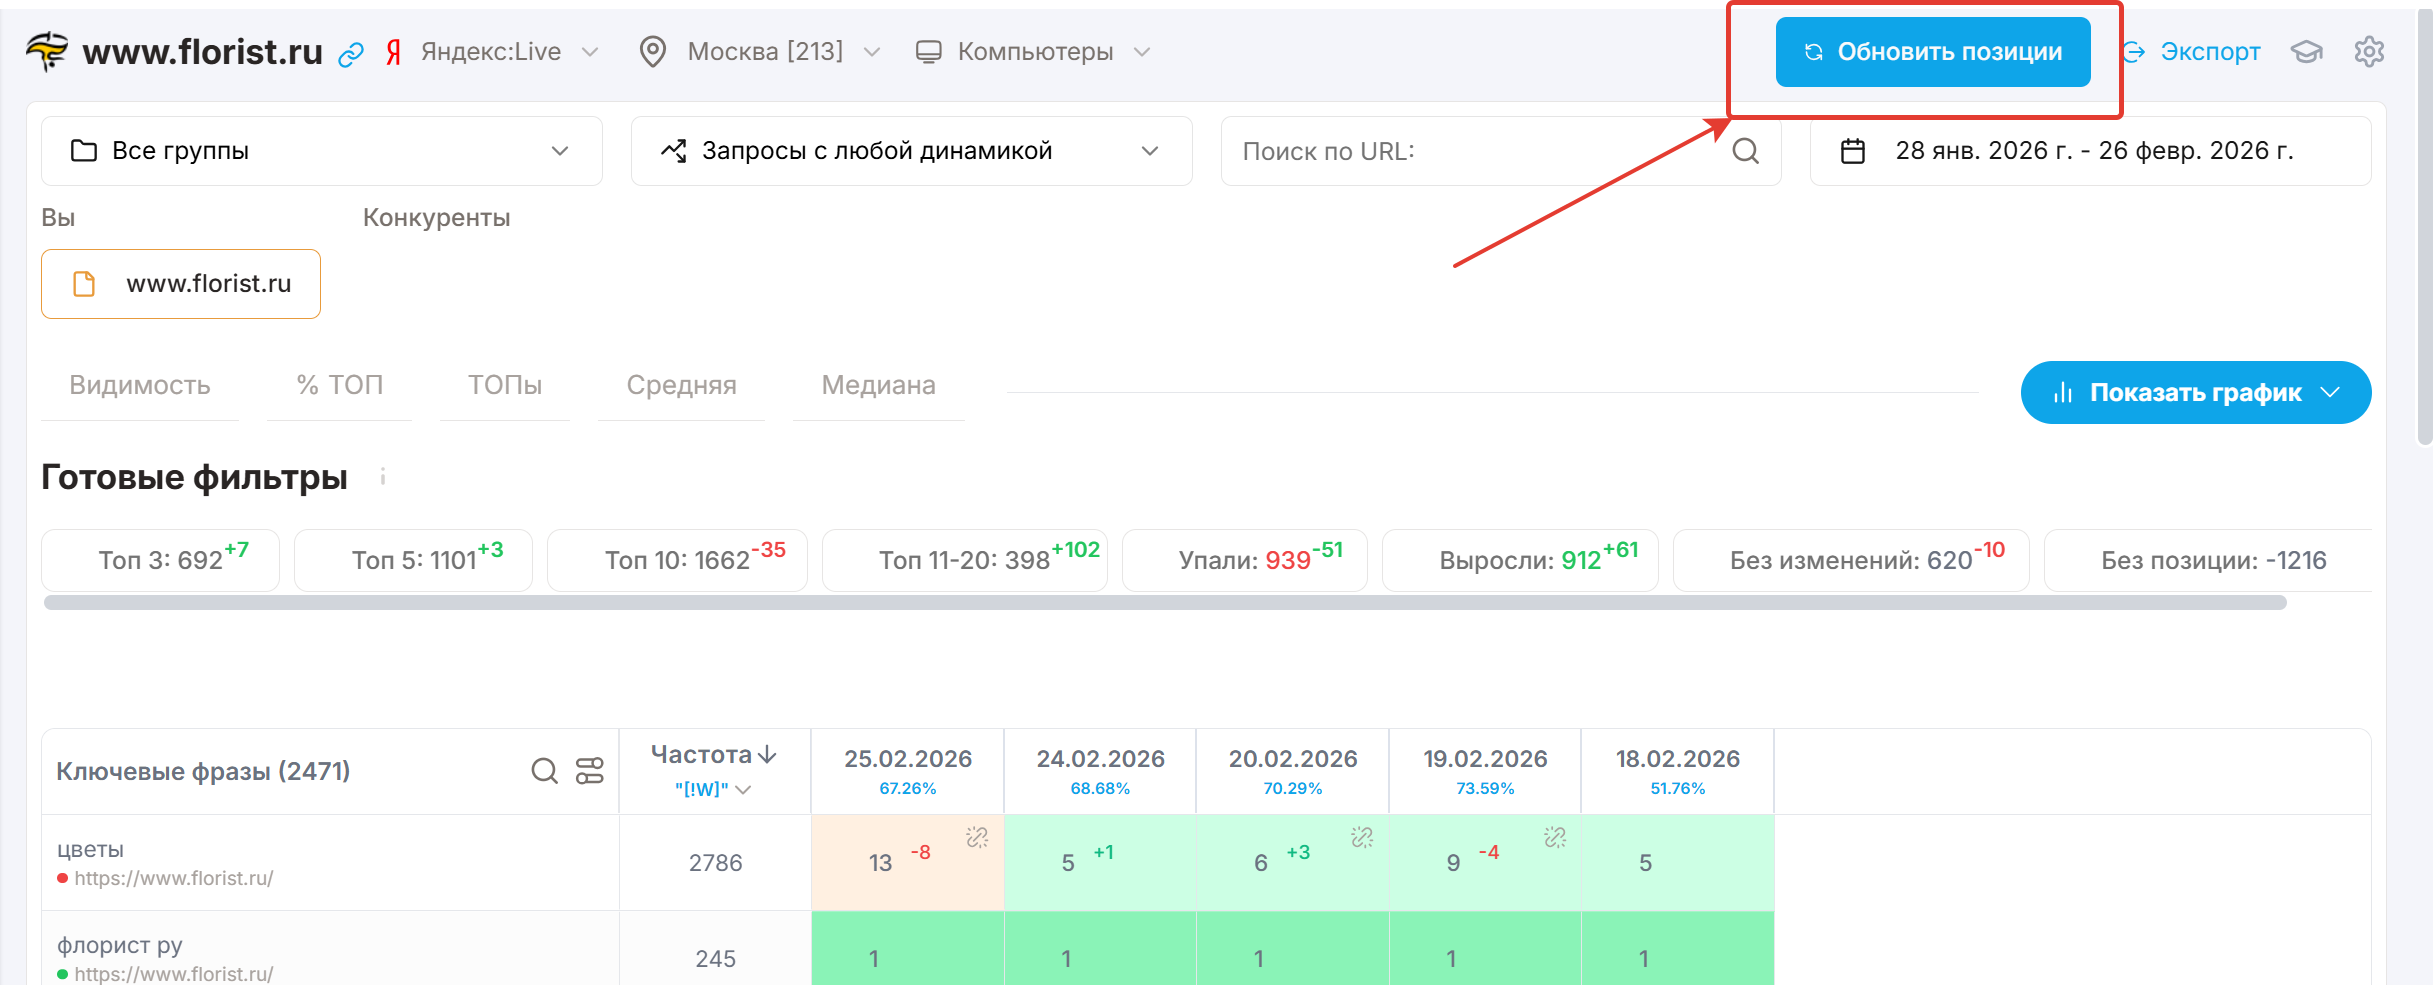Image resolution: width=2433 pixels, height=985 pixels.
Task: Open key phrase filter settings icon
Action: click(590, 771)
